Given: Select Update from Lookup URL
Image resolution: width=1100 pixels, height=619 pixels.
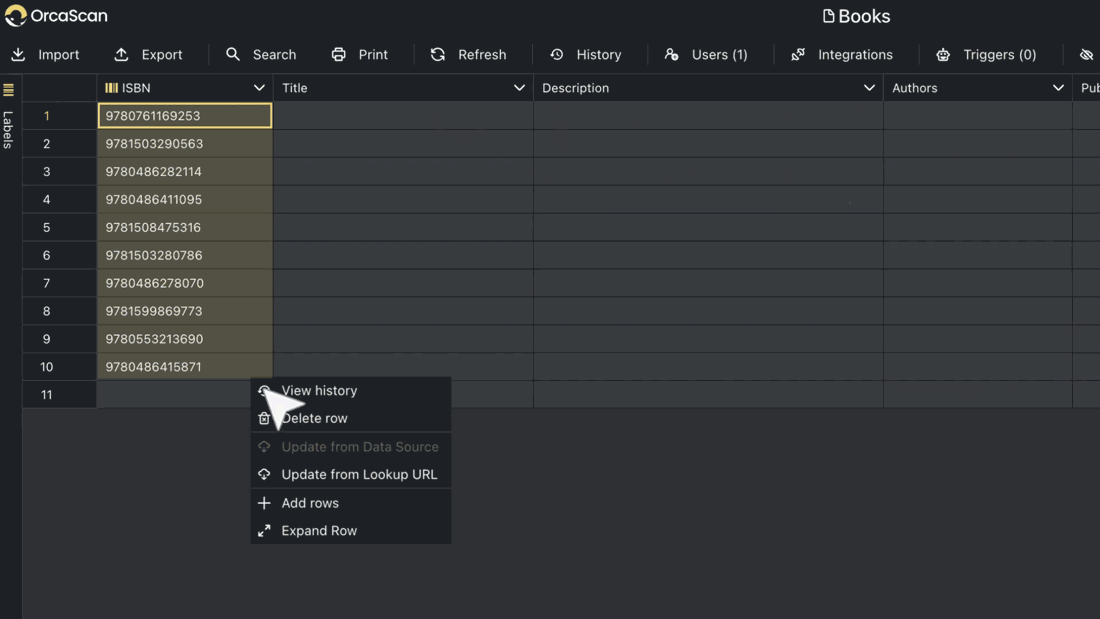Looking at the screenshot, I should (x=359, y=474).
